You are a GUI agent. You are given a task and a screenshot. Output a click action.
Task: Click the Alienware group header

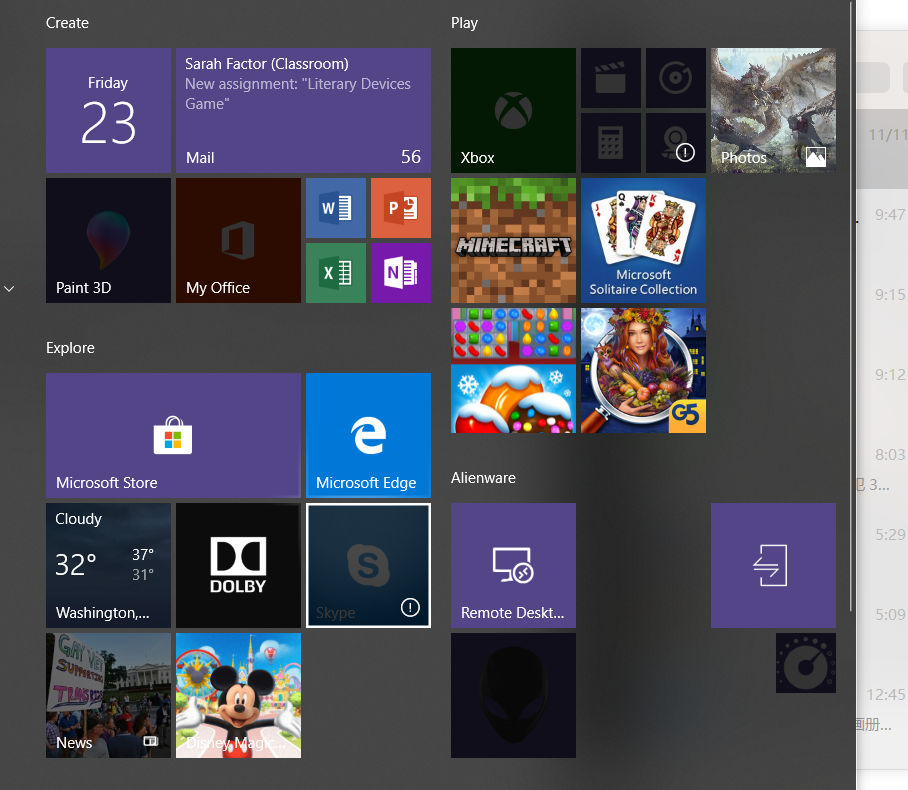click(484, 478)
